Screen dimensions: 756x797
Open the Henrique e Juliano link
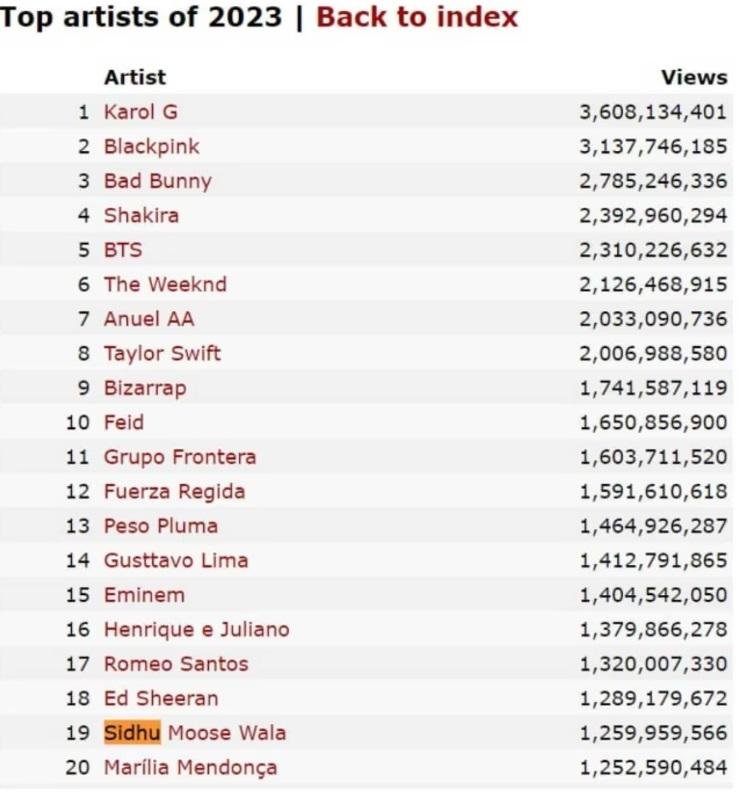197,629
